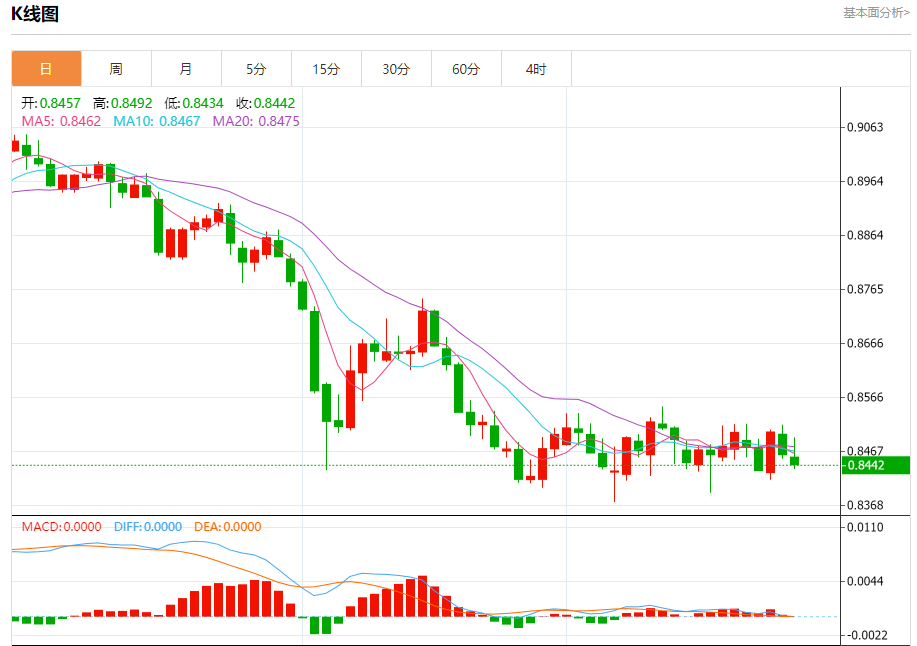The width and height of the screenshot is (917, 646).
Task: Open the 5分 chart tab
Action: [256, 69]
